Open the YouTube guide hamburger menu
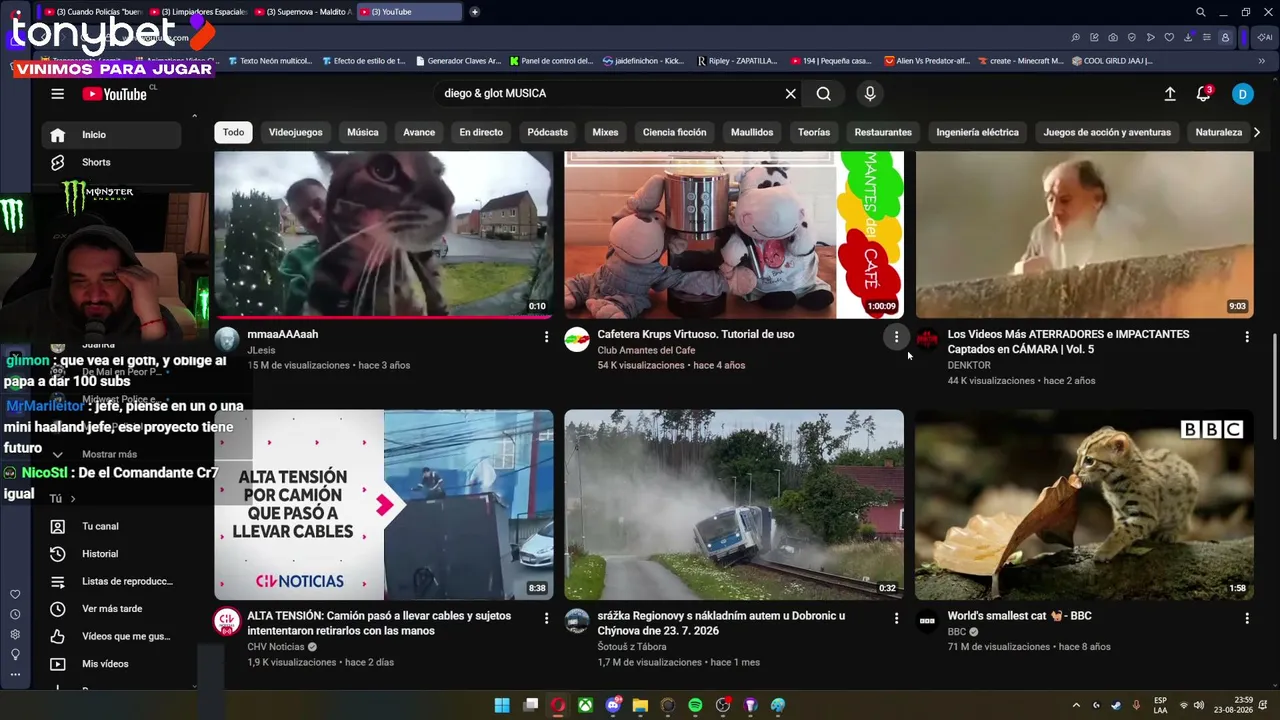The image size is (1280, 720). [x=57, y=94]
